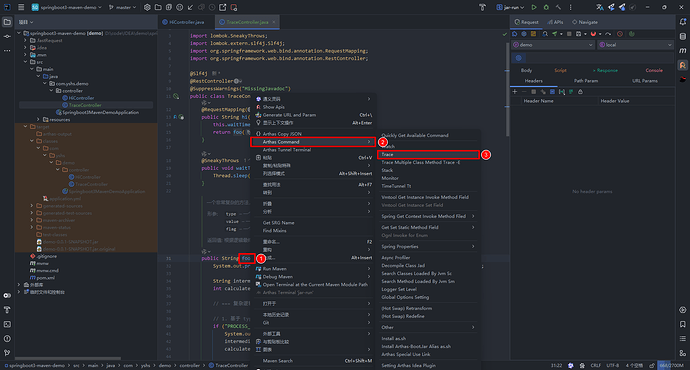
Task: Open the Maven tool window icon
Action: (x=683, y=51)
